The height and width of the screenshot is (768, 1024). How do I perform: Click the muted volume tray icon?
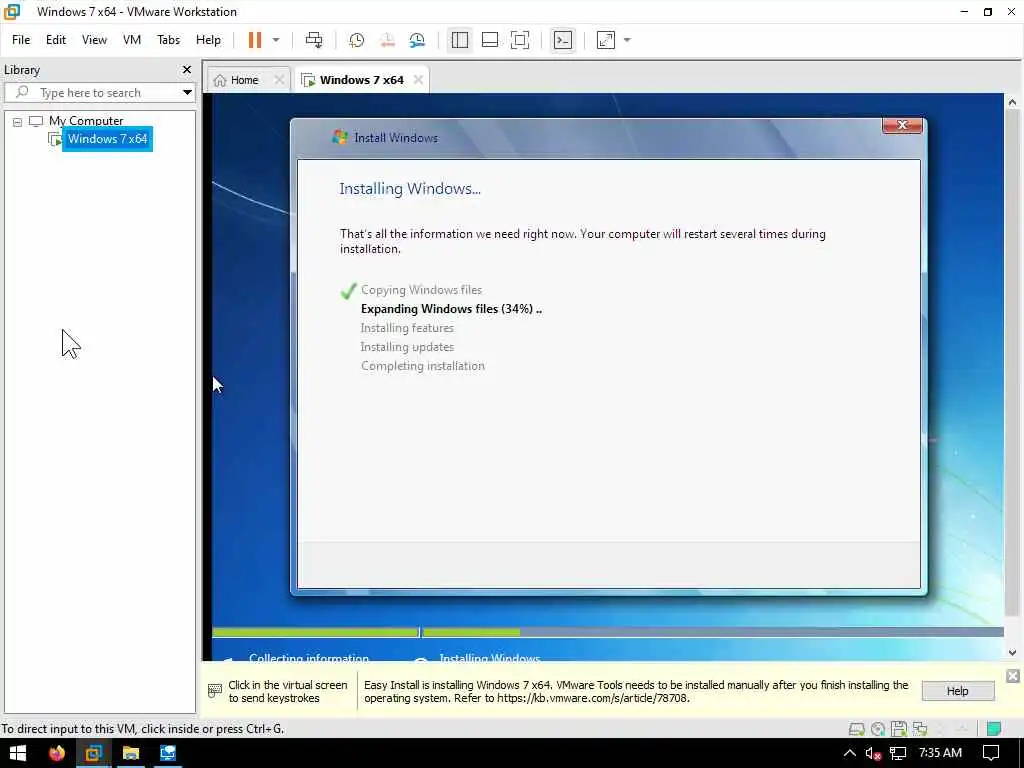873,753
